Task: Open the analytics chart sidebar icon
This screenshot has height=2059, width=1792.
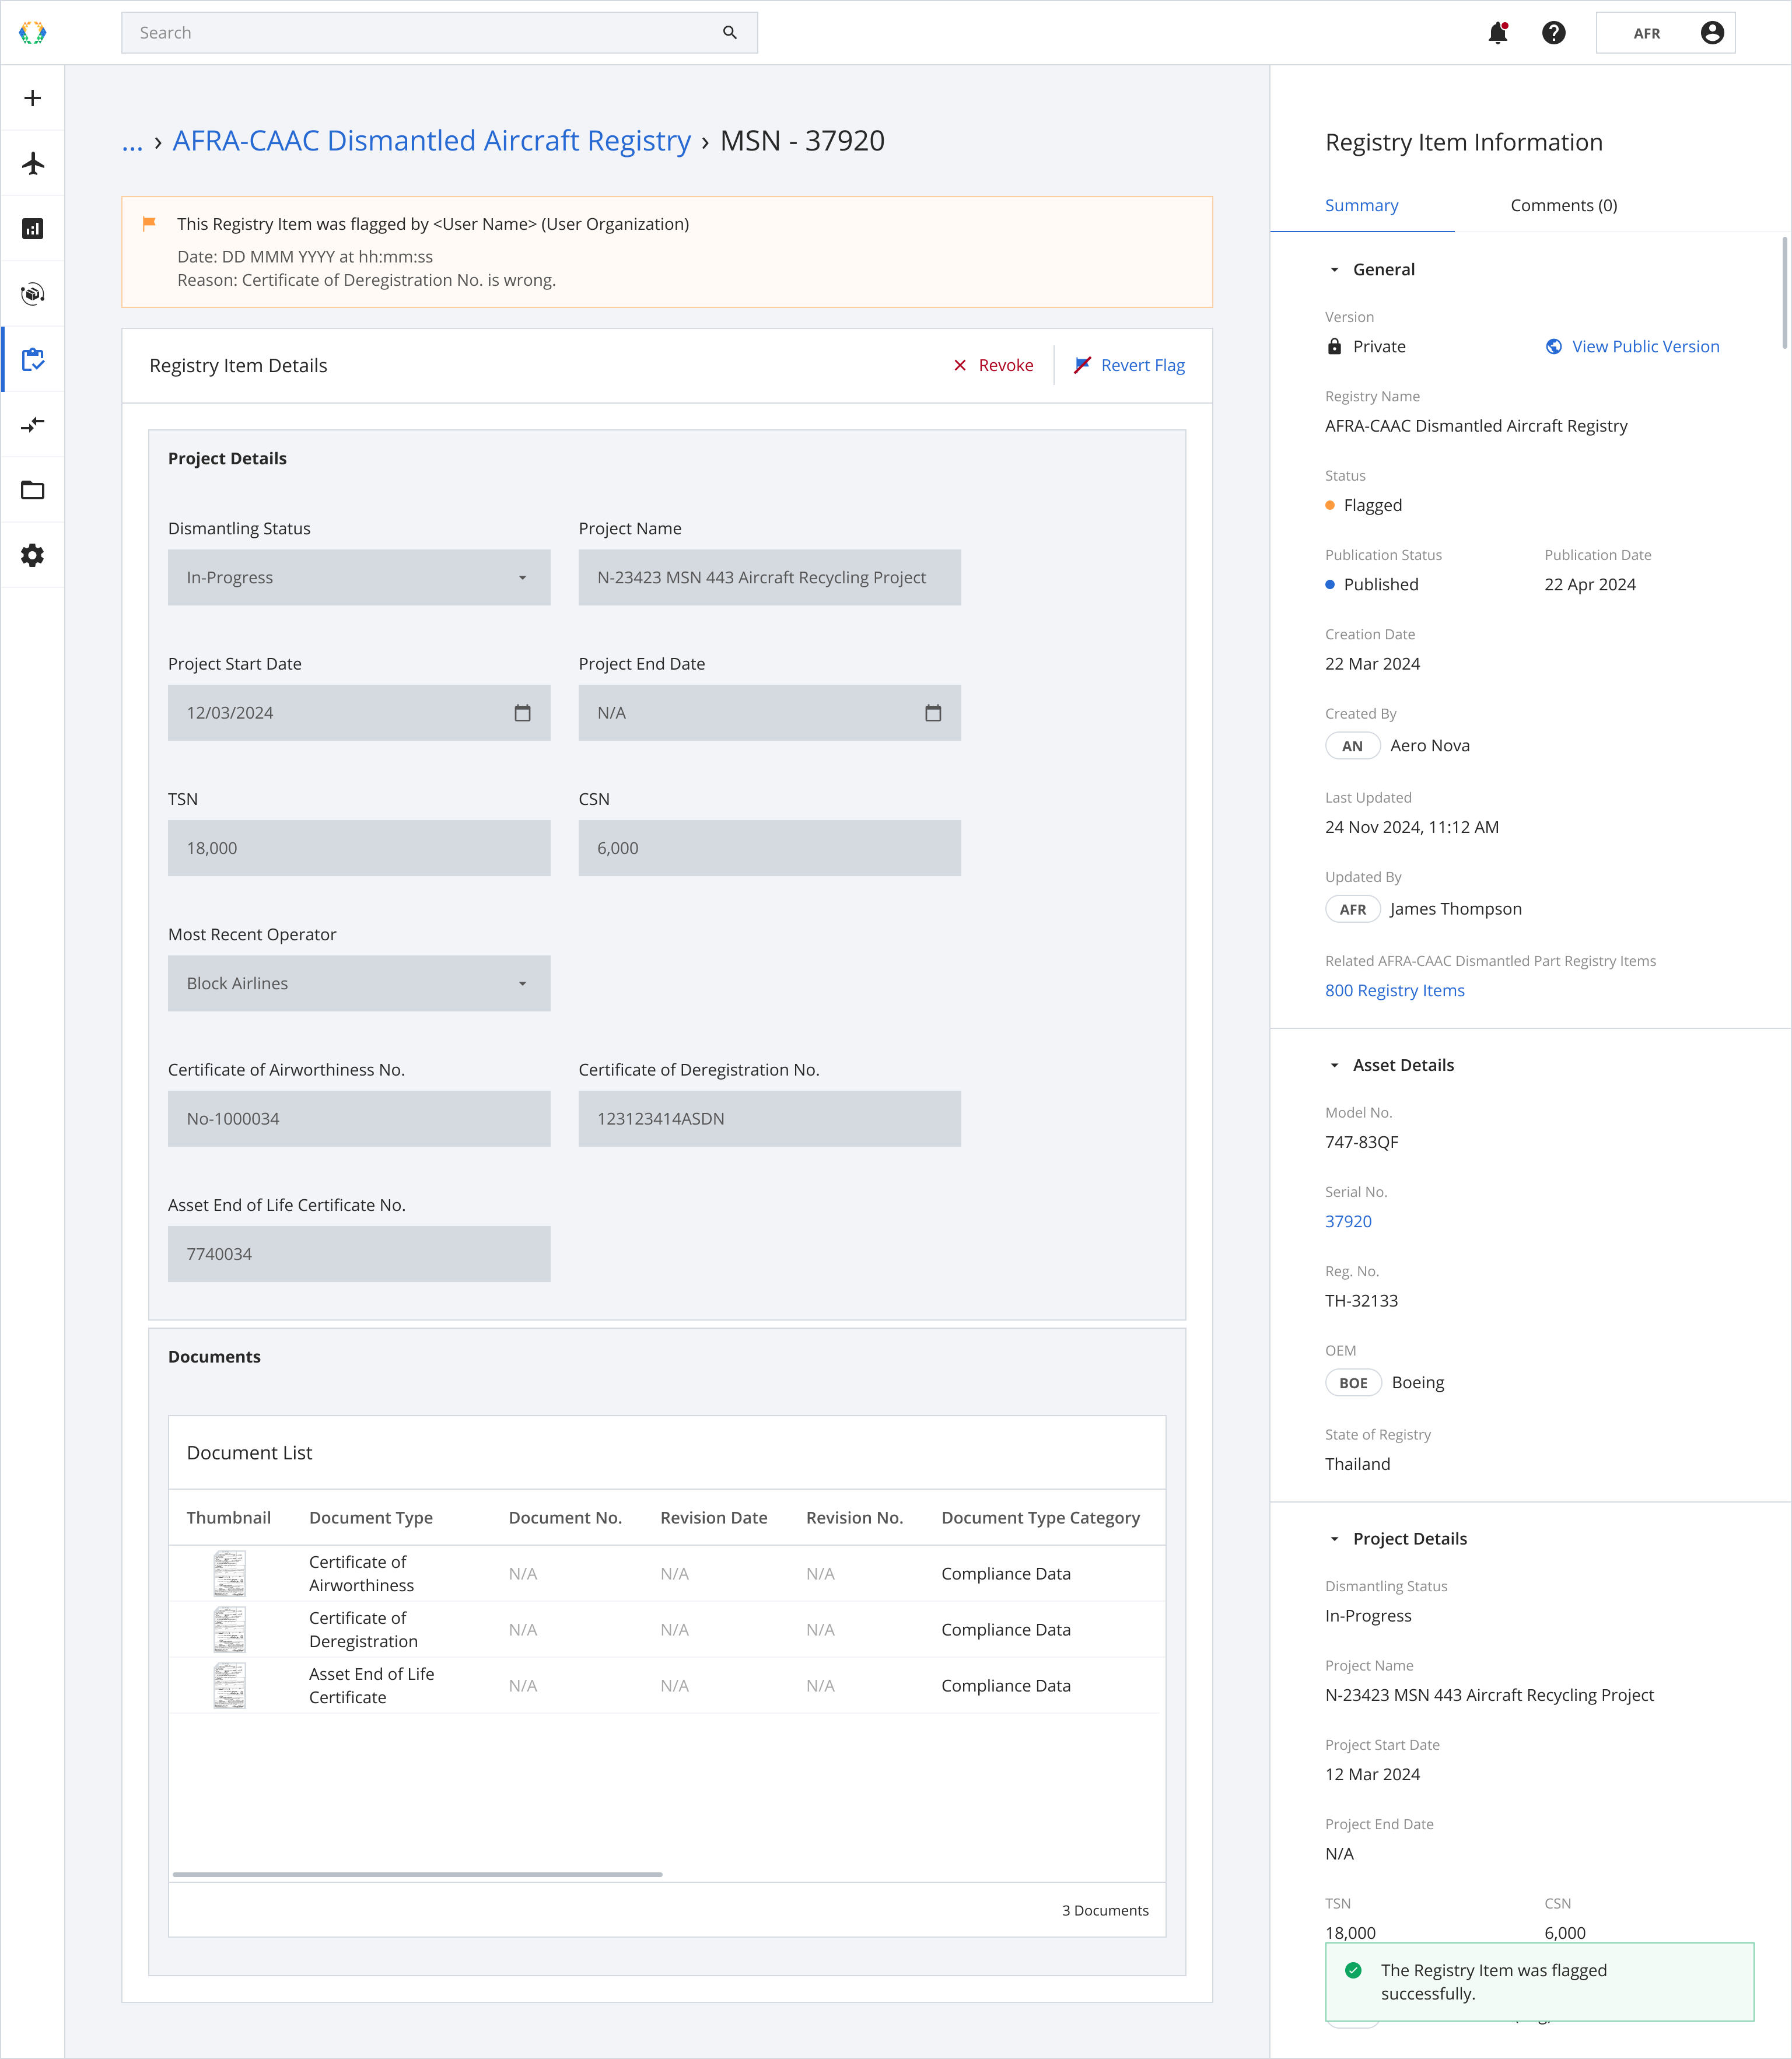Action: point(33,229)
